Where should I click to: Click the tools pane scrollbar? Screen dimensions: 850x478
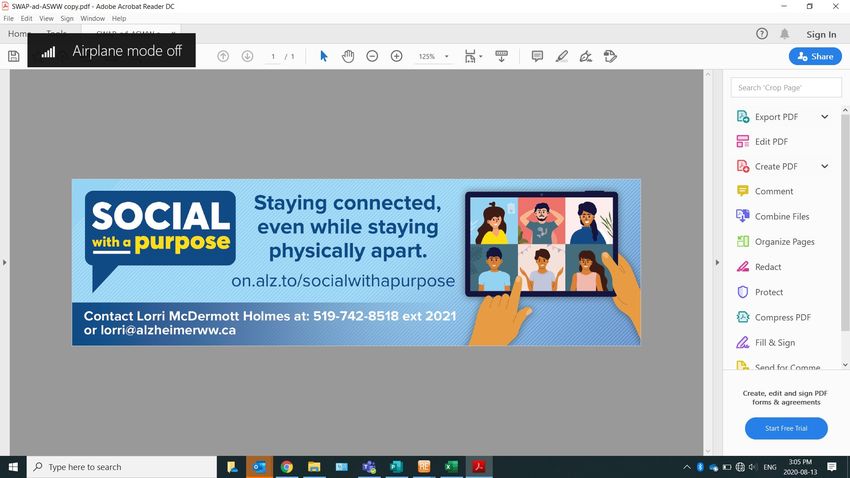coord(845,222)
